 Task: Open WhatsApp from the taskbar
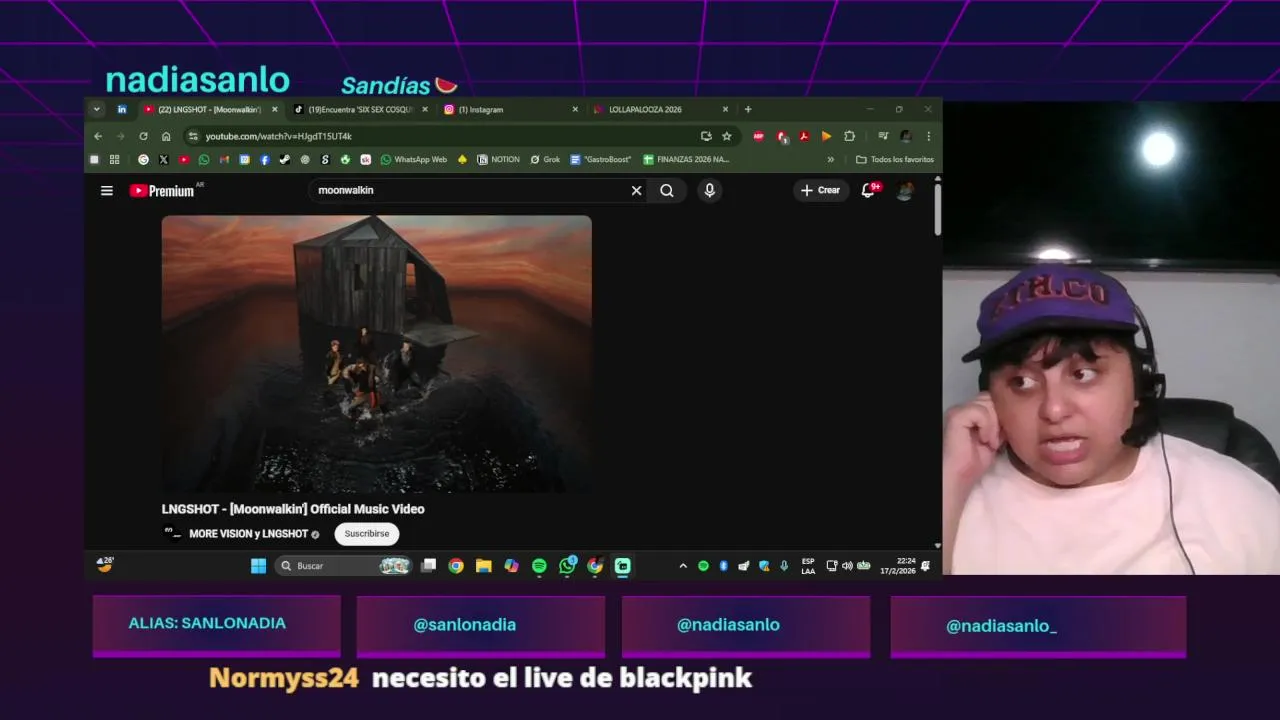[567, 566]
